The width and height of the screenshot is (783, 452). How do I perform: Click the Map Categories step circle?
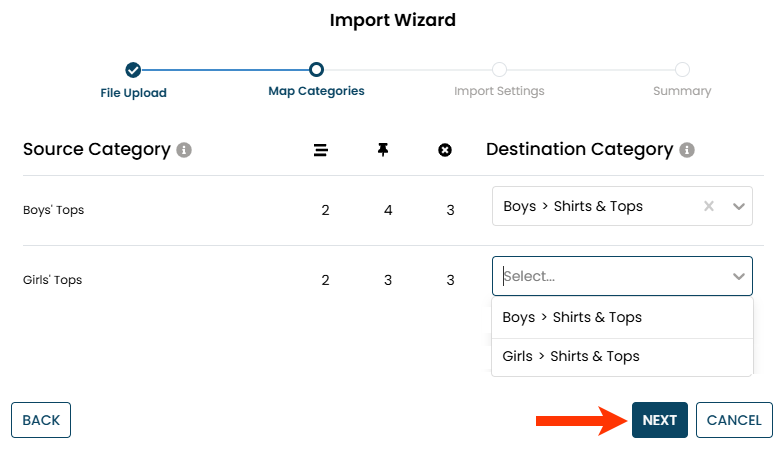point(316,70)
